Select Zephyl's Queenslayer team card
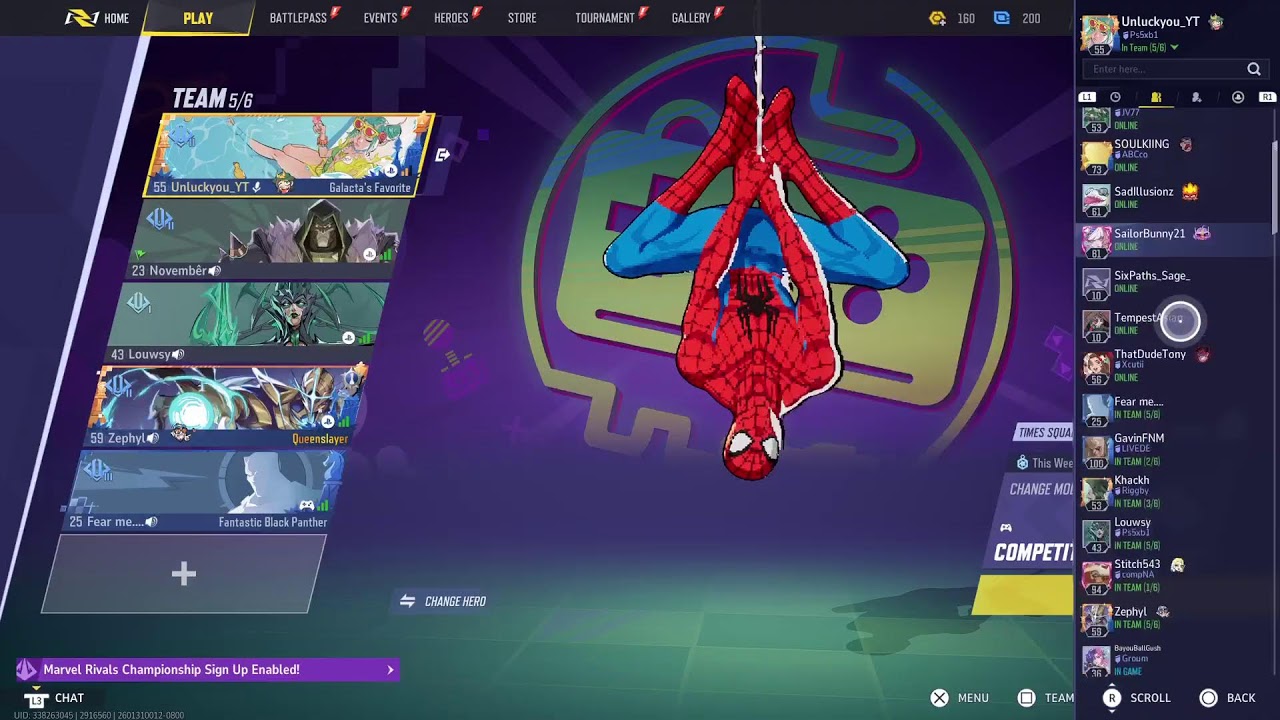The image size is (1280, 720). point(227,407)
